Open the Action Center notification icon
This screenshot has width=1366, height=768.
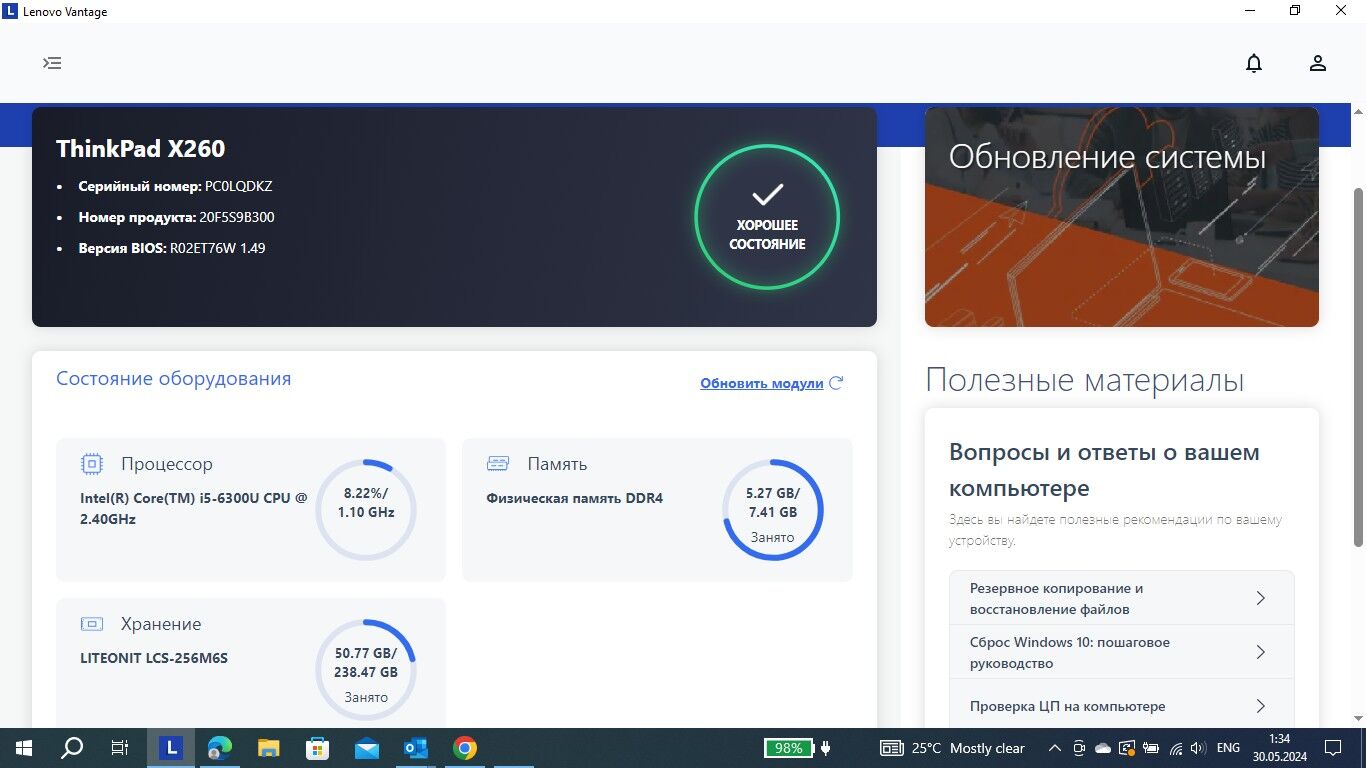(x=1333, y=748)
